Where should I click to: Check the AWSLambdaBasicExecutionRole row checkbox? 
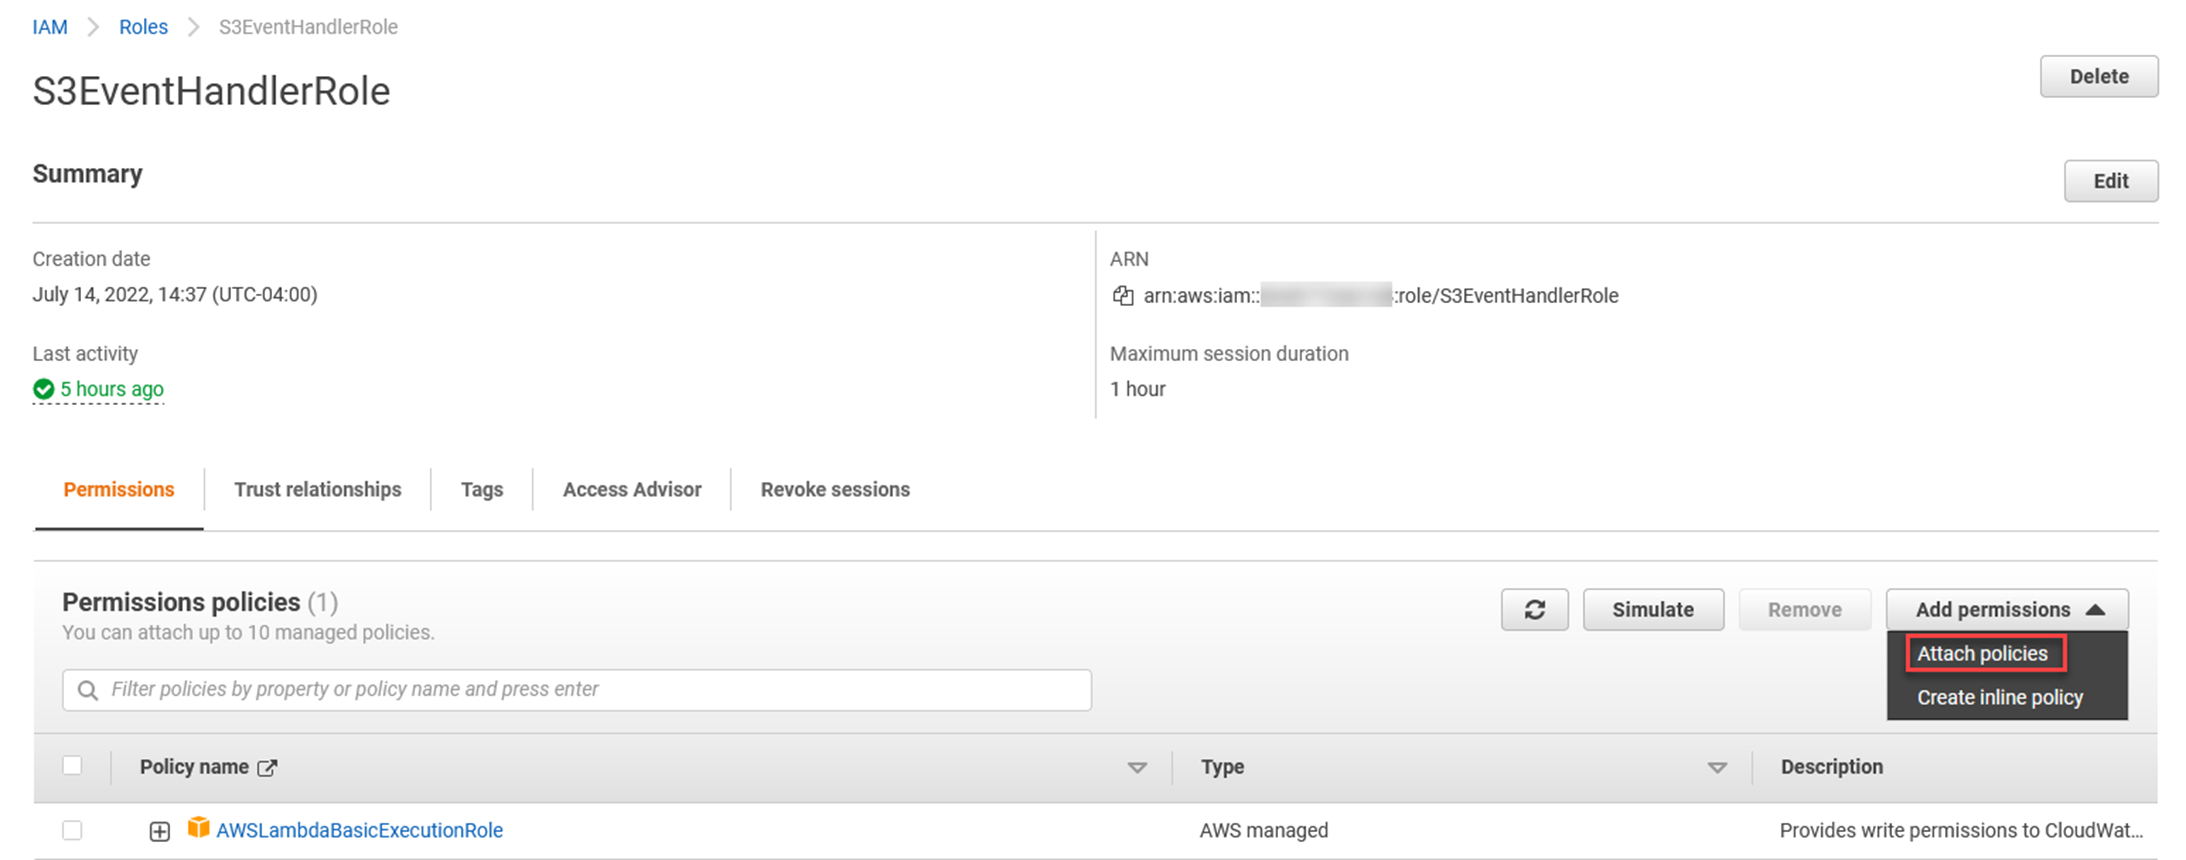pyautogui.click(x=72, y=830)
